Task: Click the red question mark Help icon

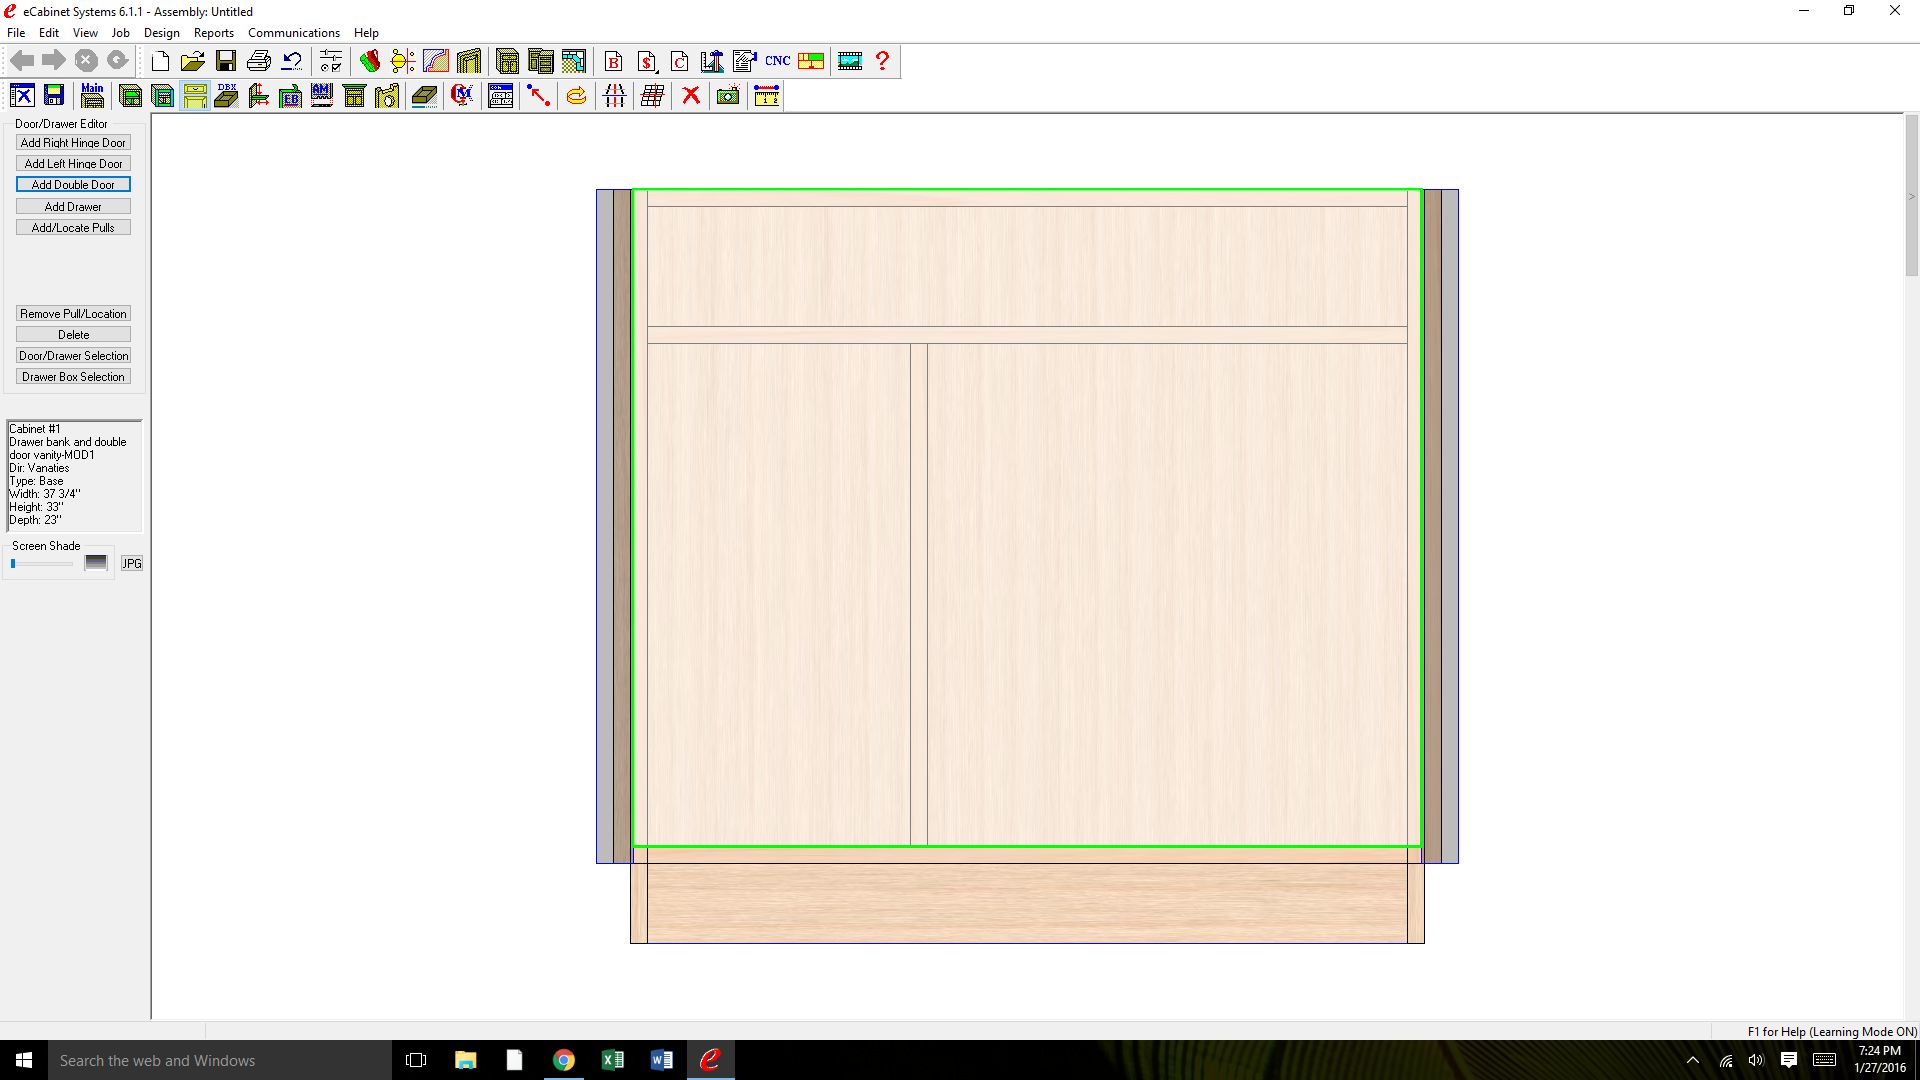Action: pos(882,61)
